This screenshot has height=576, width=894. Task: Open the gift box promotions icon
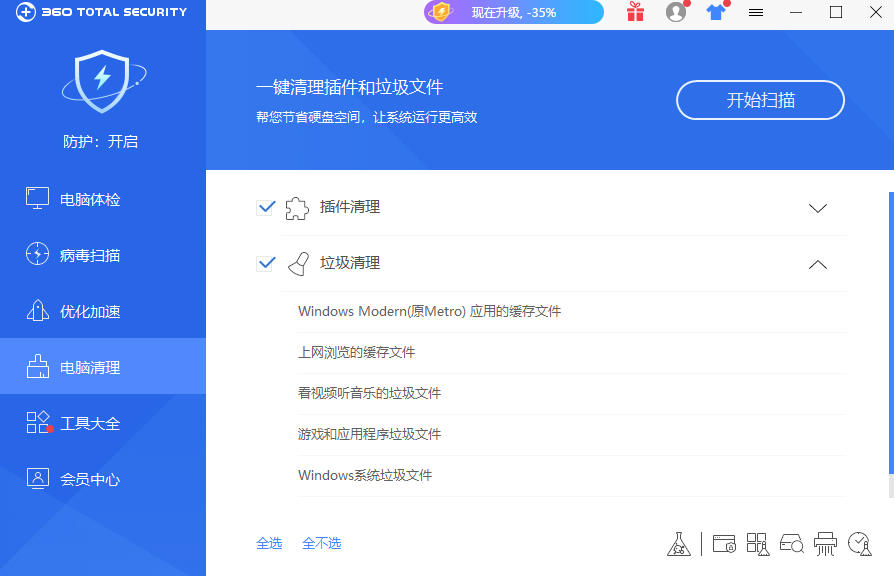pyautogui.click(x=635, y=12)
